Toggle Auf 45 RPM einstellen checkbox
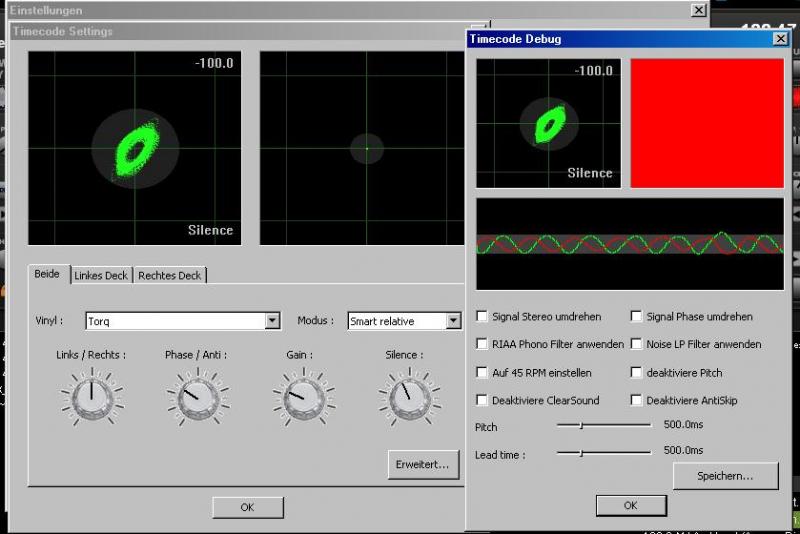The image size is (800, 534). pyautogui.click(x=483, y=373)
